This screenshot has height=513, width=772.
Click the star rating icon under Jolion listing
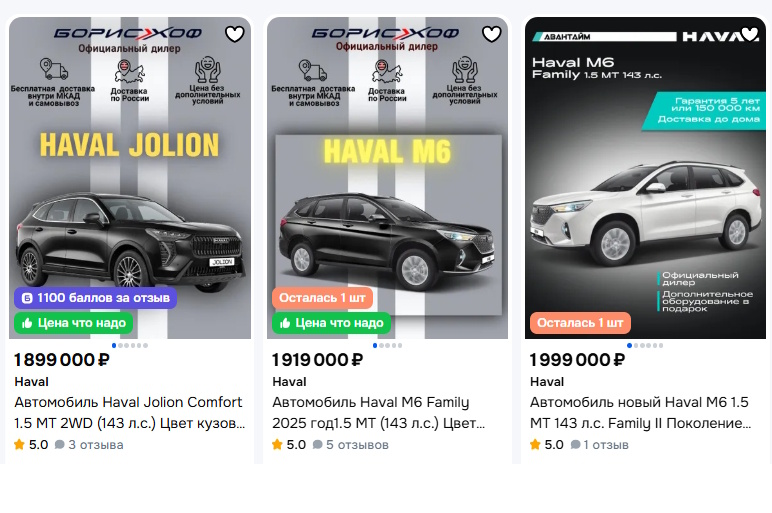coord(19,445)
